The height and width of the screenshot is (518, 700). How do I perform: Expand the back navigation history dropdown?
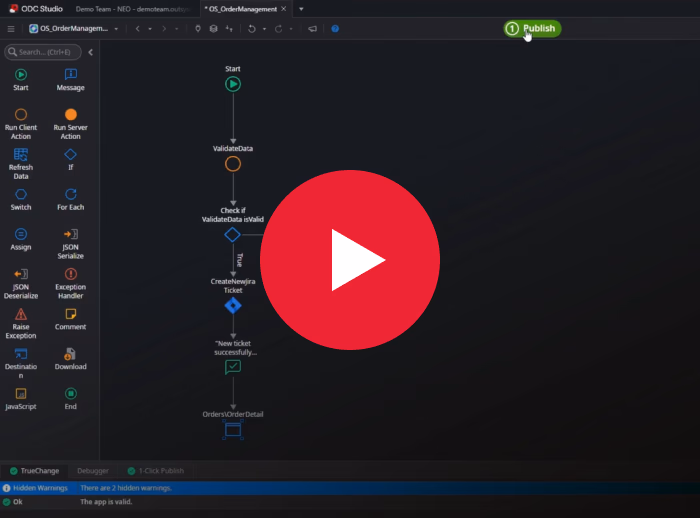coord(150,29)
